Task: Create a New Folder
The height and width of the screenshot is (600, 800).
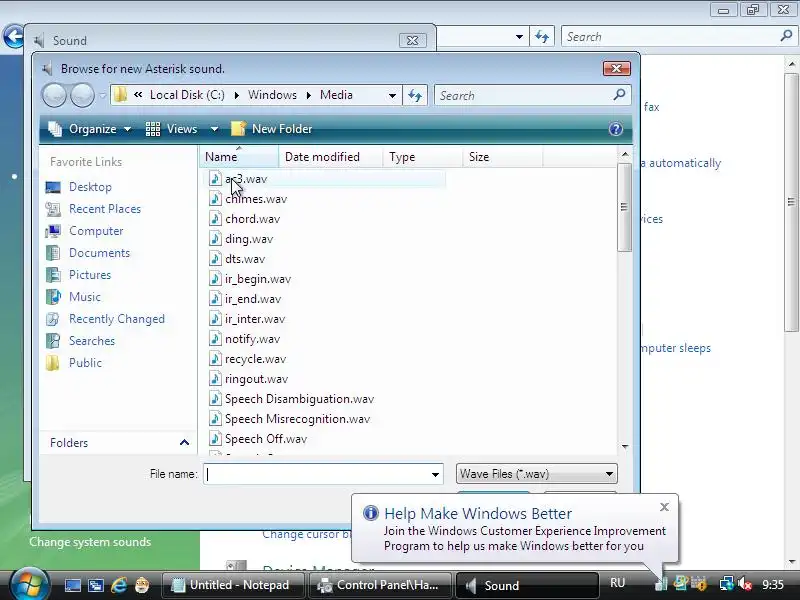Action: [x=271, y=129]
